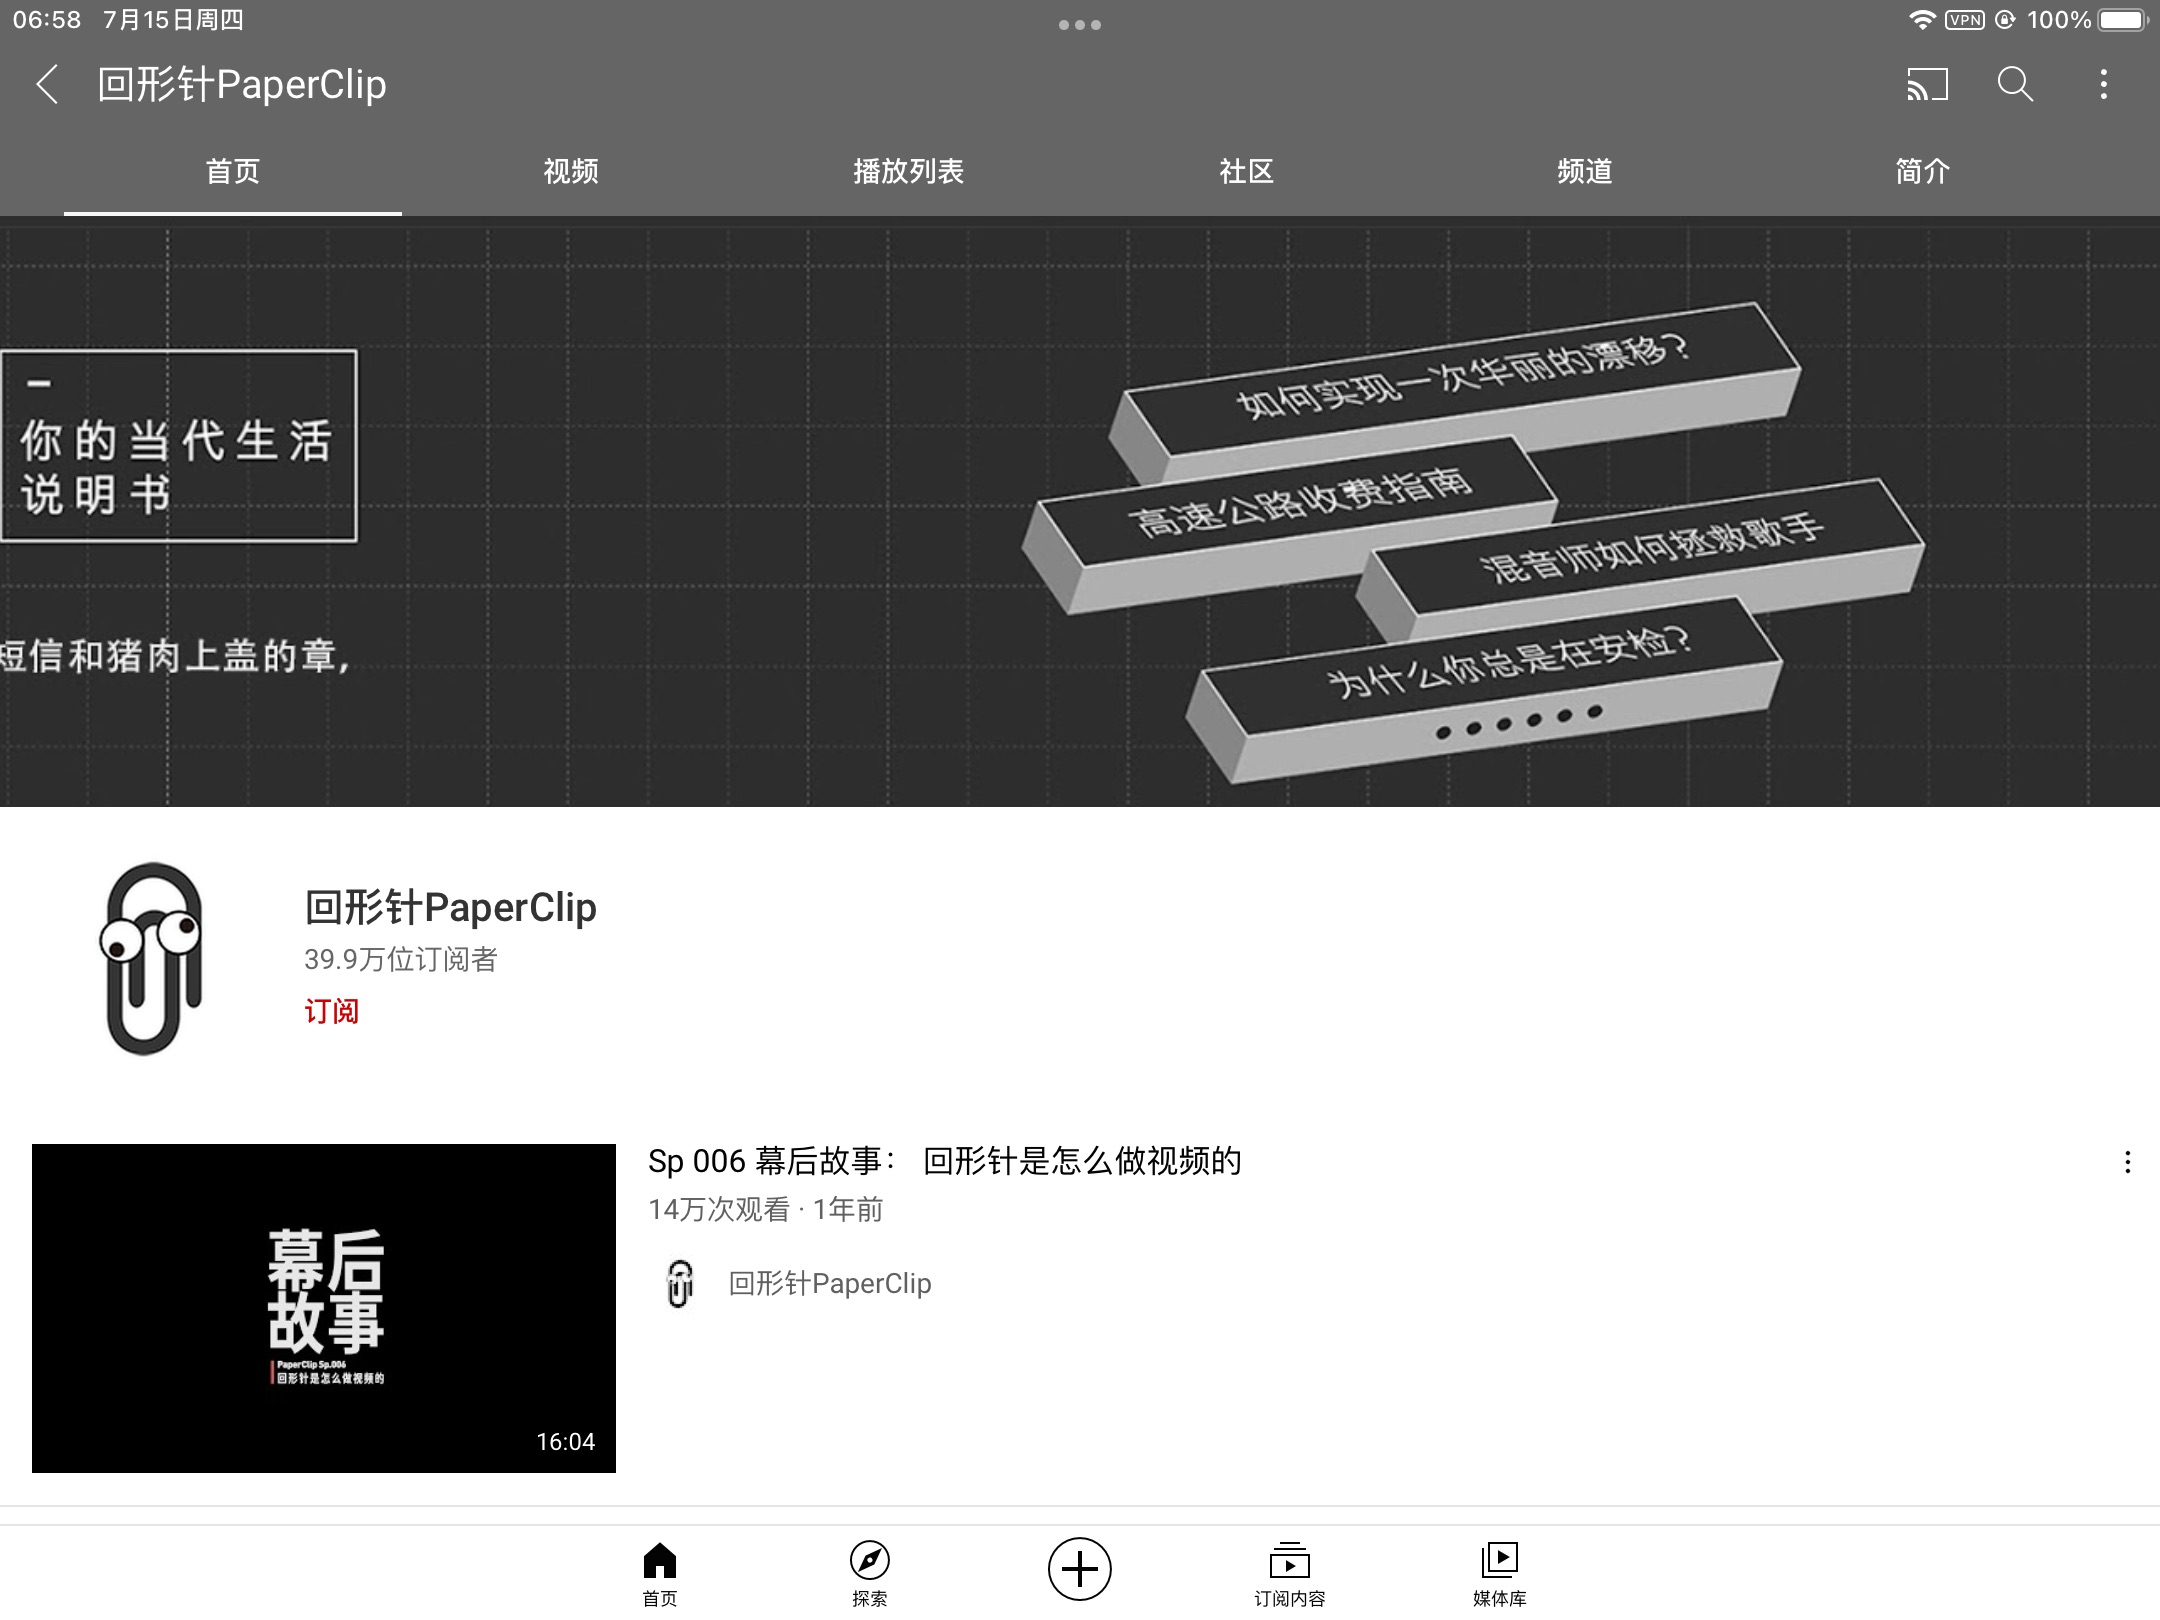Switch to the 频道 tab
The width and height of the screenshot is (2160, 1620).
click(x=1584, y=172)
